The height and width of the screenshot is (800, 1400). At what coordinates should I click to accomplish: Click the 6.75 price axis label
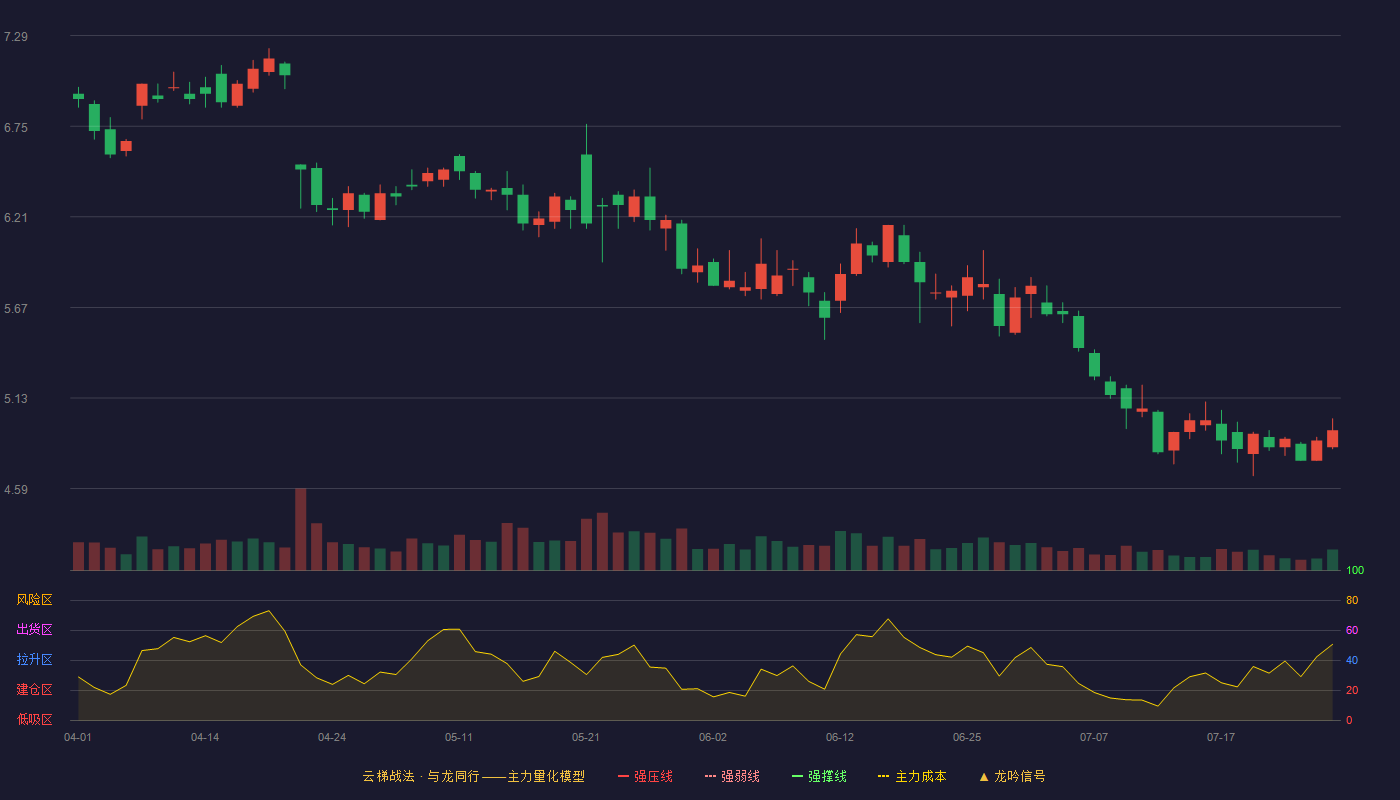[x=16, y=128]
